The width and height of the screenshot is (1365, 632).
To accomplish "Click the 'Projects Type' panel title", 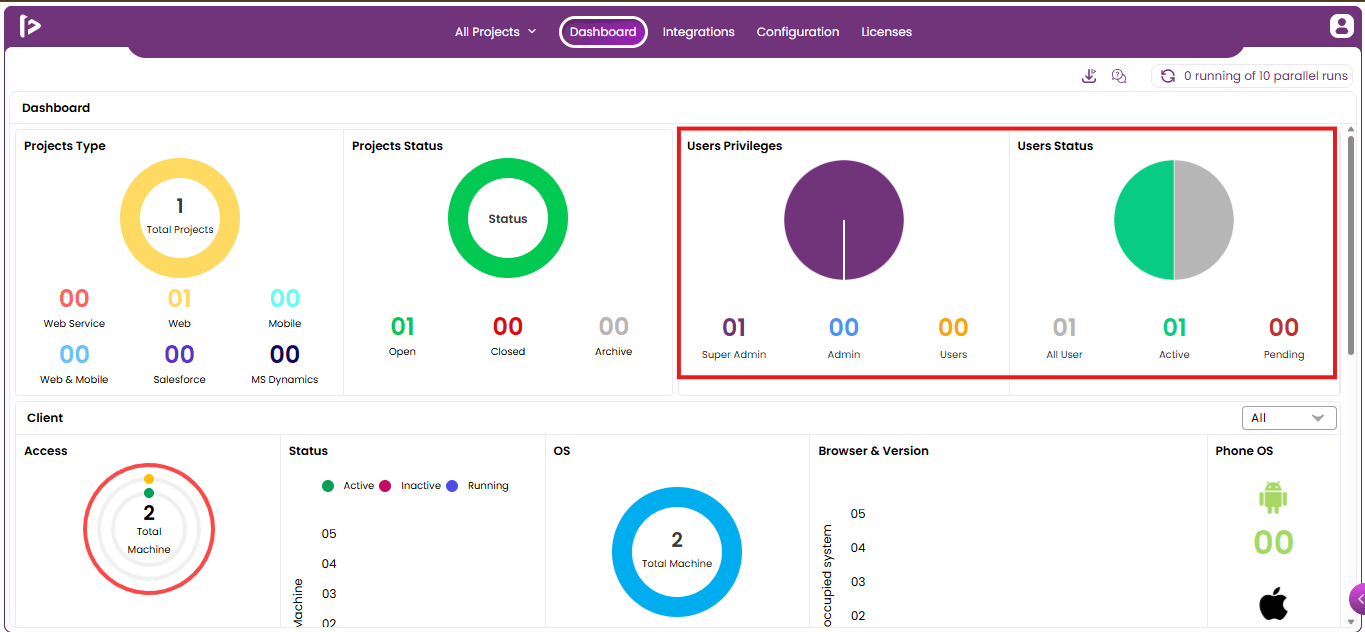I will point(65,146).
